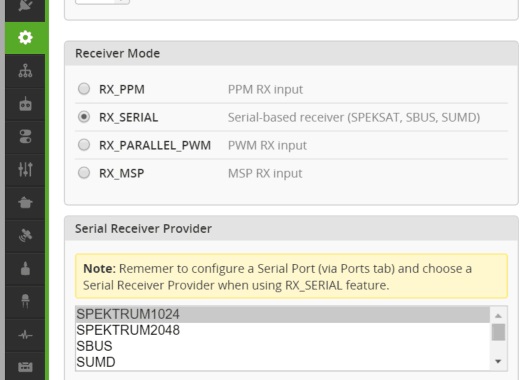Viewport: 522px width, 380px height.
Task: Select the RX_PARALLEL_PWM radio button
Action: click(x=84, y=145)
